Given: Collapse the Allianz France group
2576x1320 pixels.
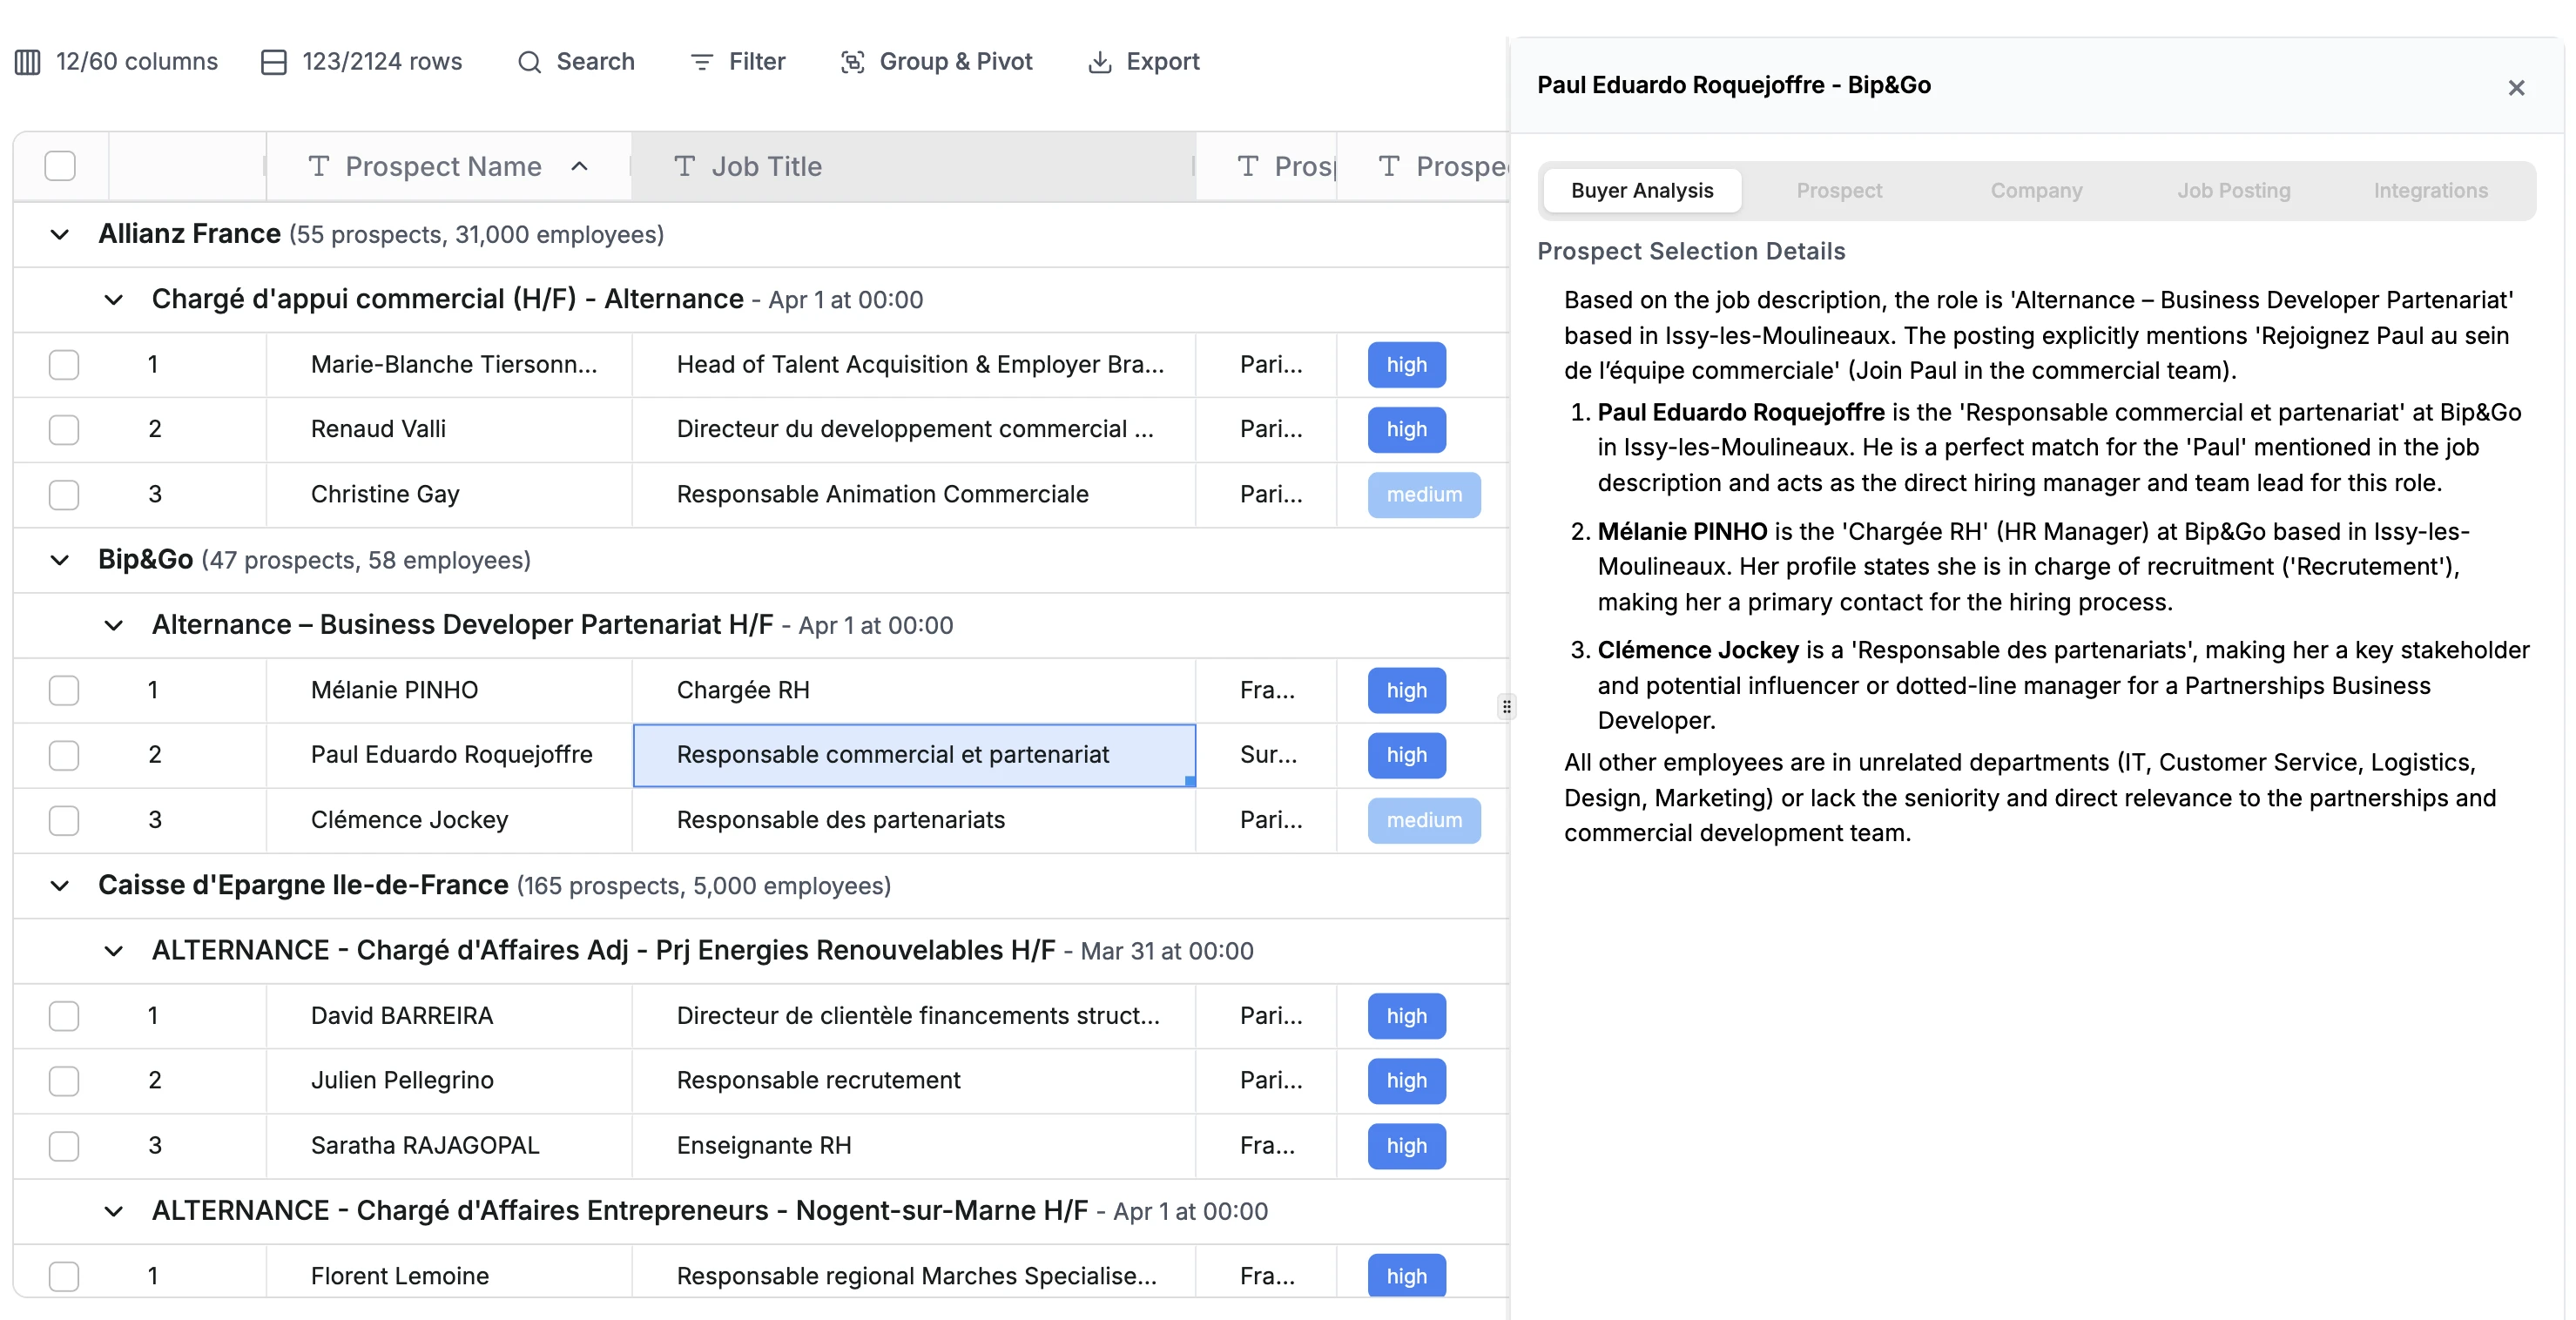Looking at the screenshot, I should pyautogui.click(x=60, y=235).
